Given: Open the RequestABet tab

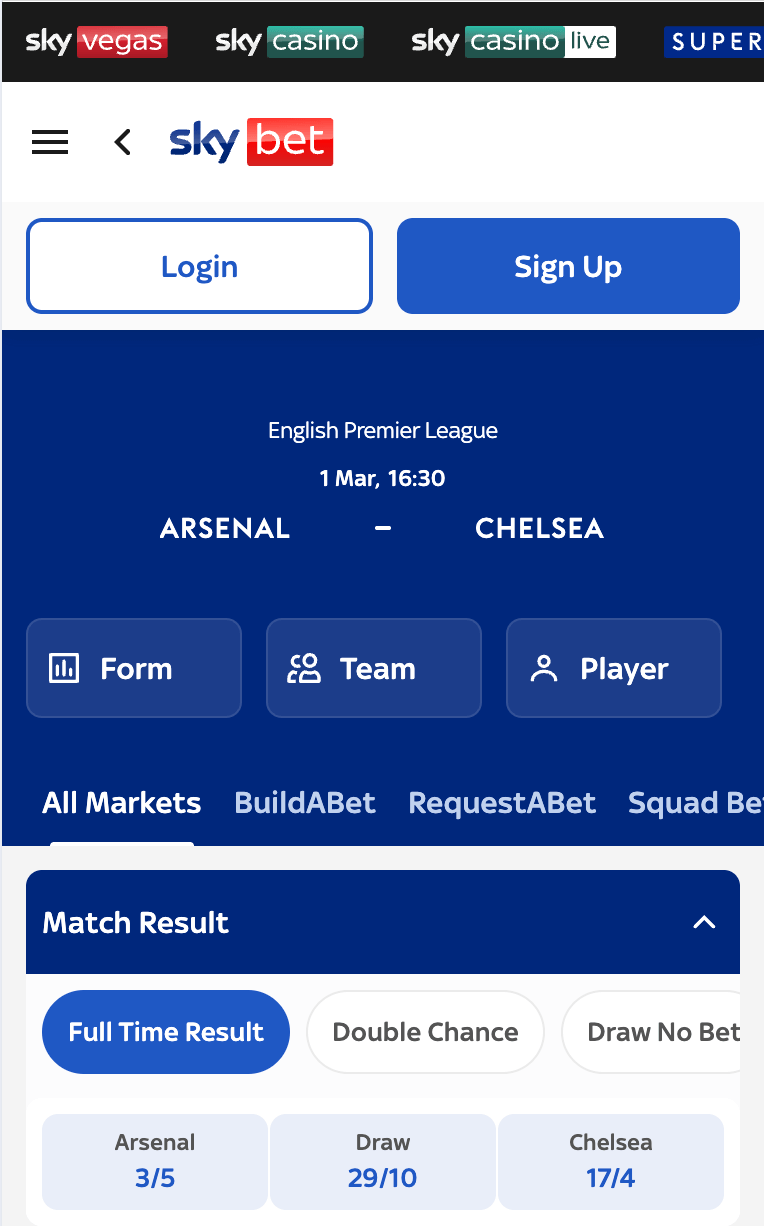Looking at the screenshot, I should click(502, 803).
